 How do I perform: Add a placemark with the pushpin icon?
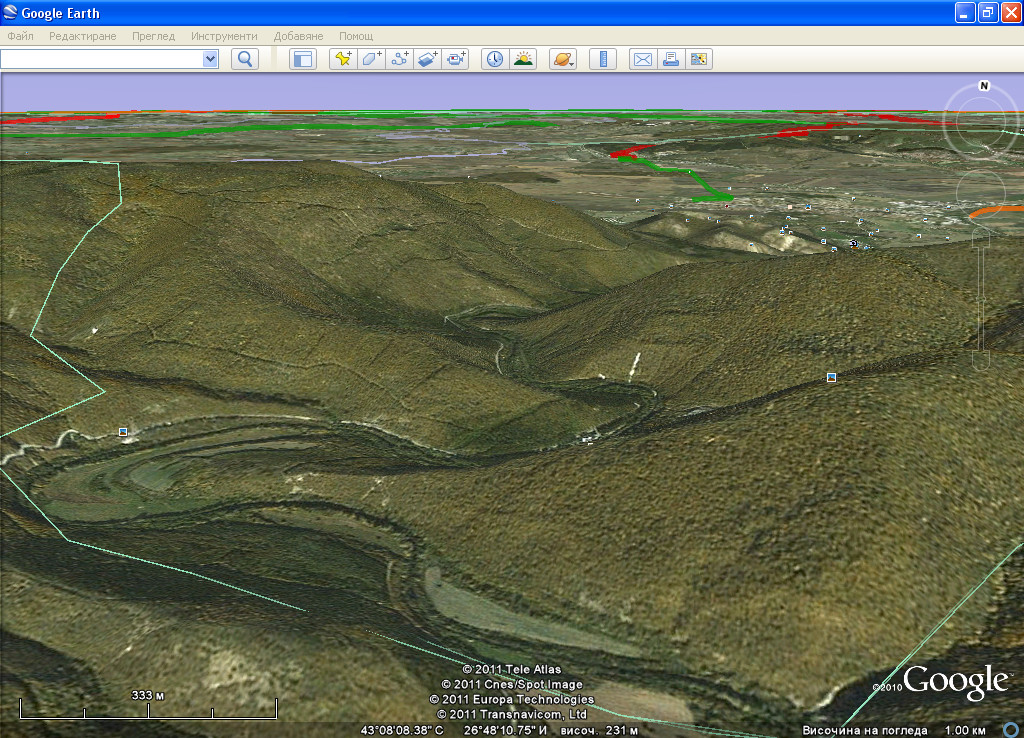click(x=343, y=59)
